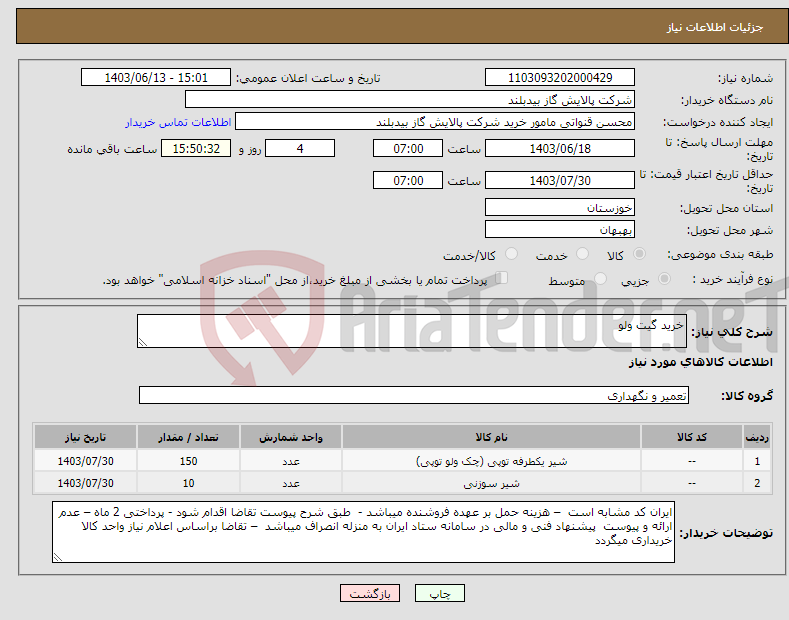
Task: Open the اطلاعات تماس خریدار link
Action: 178,122
